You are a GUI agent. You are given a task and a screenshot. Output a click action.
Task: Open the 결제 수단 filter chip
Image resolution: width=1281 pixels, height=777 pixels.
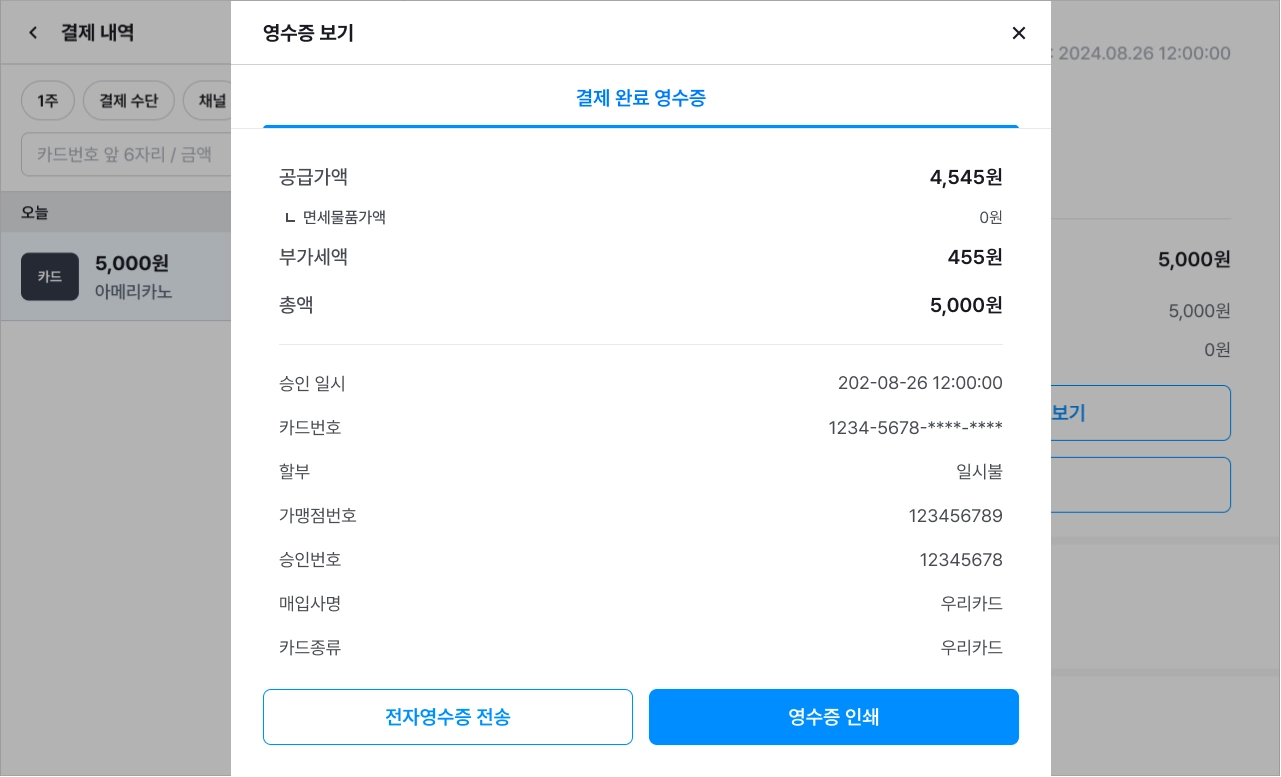click(129, 101)
